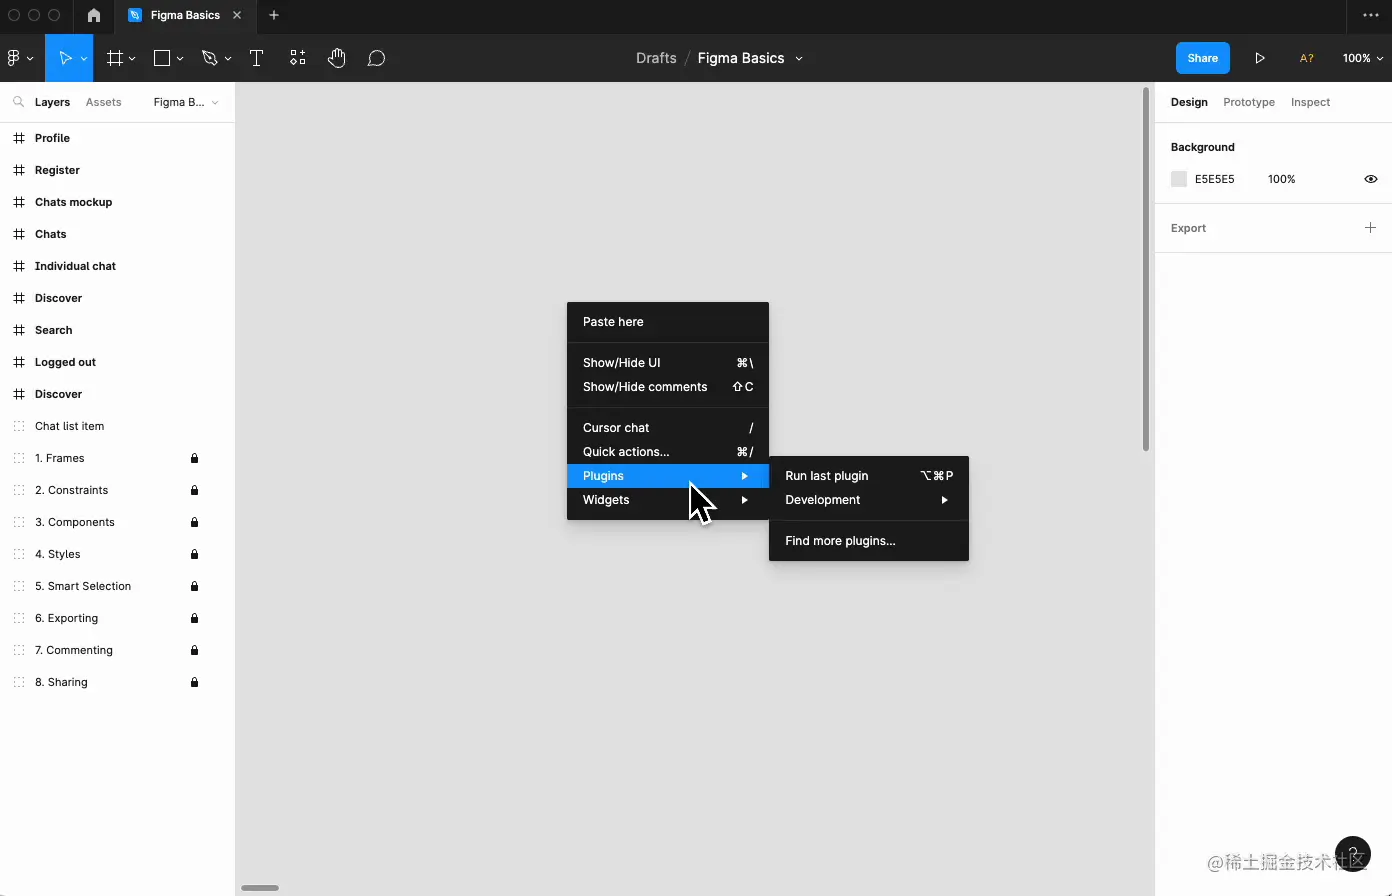Select the Pen tool
Screen dimensions: 1392x896
[210, 57]
